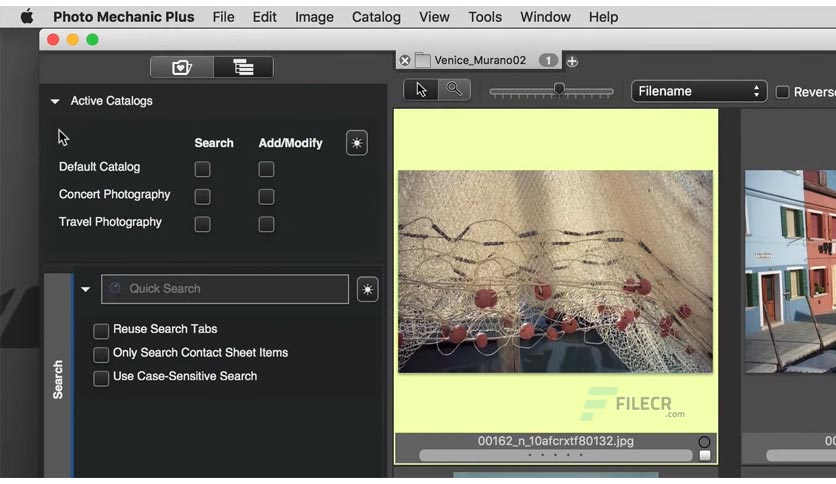
Task: Enable Add/Modify for Default Catalog
Action: [x=266, y=170]
